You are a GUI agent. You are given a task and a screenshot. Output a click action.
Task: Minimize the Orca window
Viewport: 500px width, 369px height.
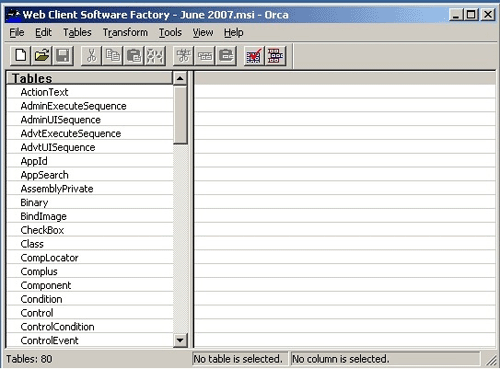coord(456,15)
